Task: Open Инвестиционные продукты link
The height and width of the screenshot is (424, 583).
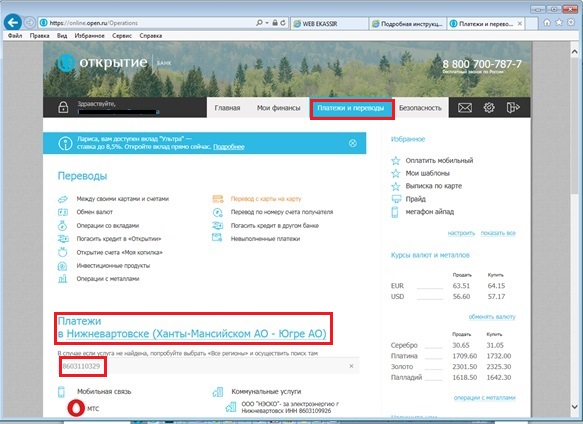Action: point(113,266)
